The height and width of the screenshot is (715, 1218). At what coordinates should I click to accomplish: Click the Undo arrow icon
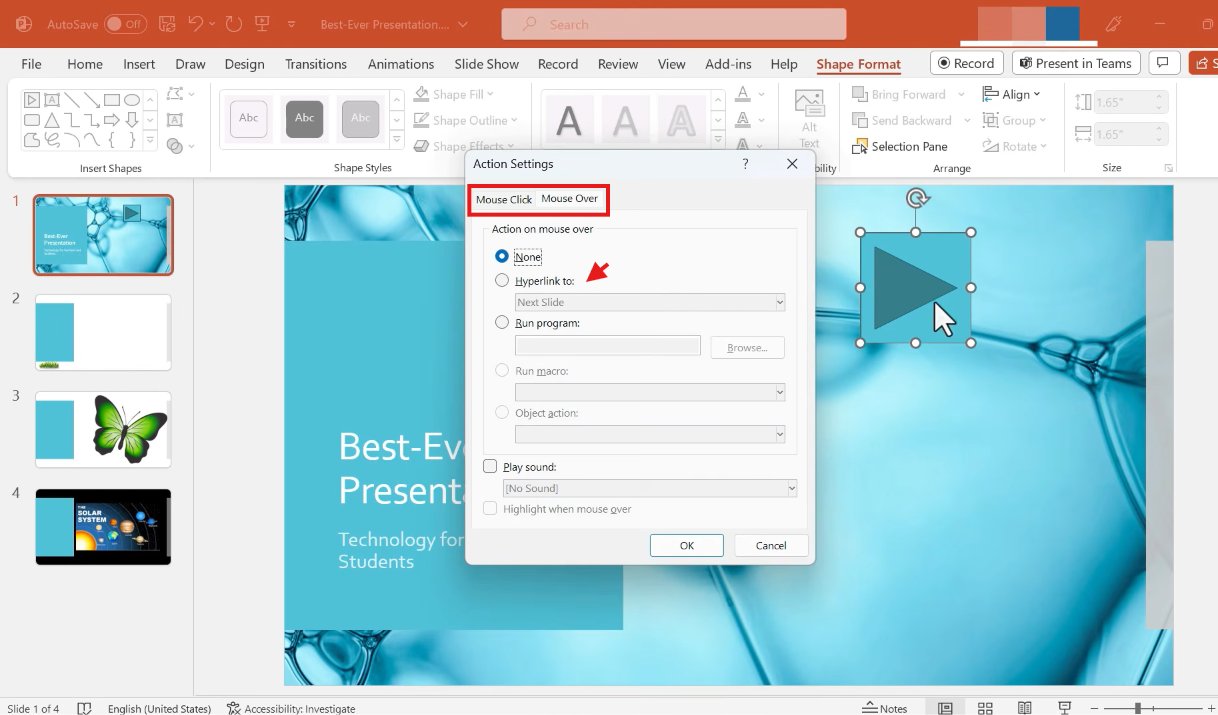click(x=196, y=23)
